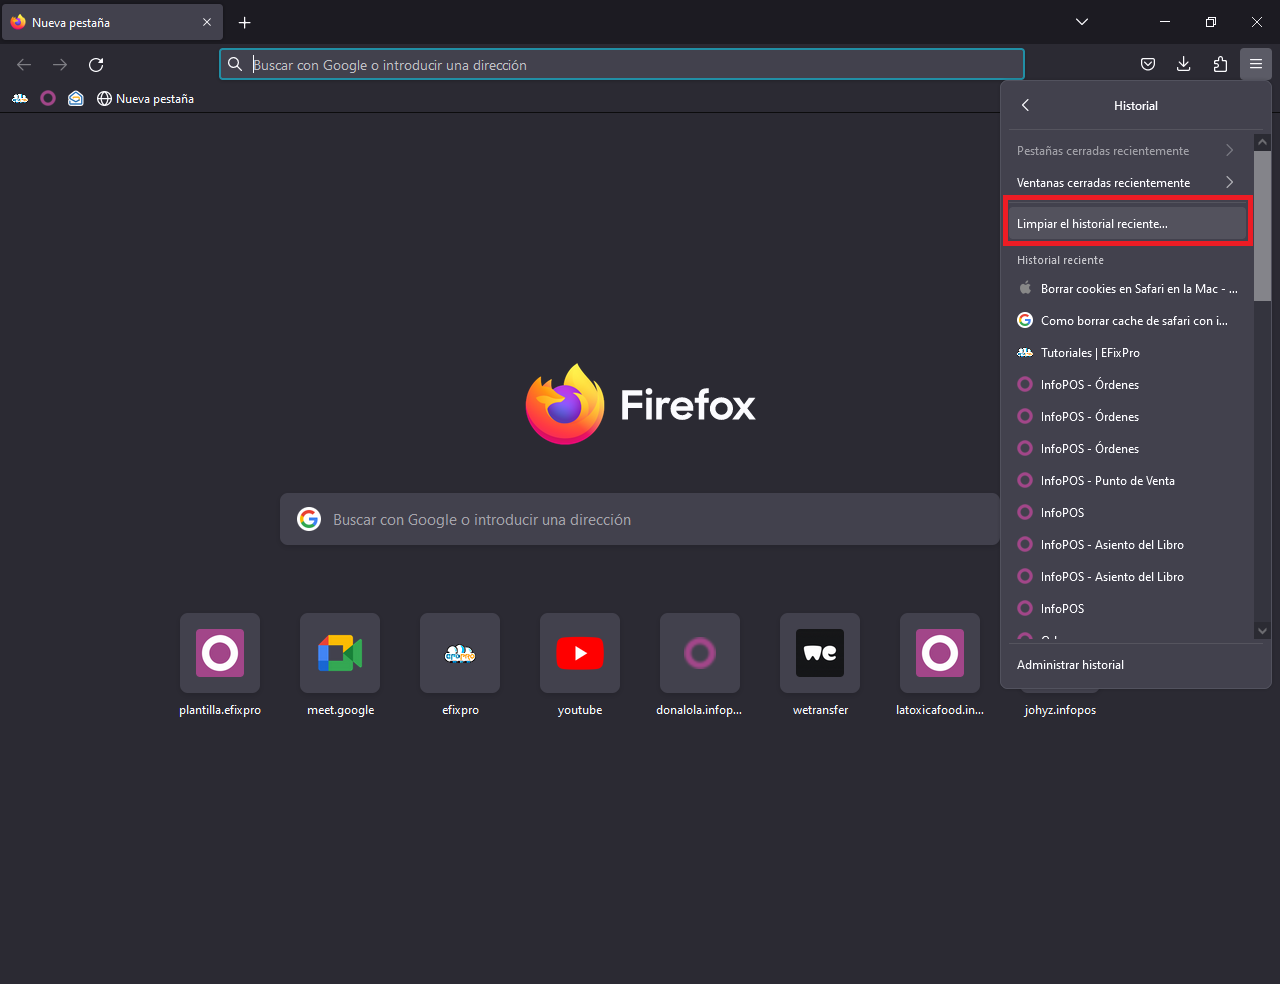Expand Pestañas cerradas recientemente submenu

pyautogui.click(x=1125, y=151)
